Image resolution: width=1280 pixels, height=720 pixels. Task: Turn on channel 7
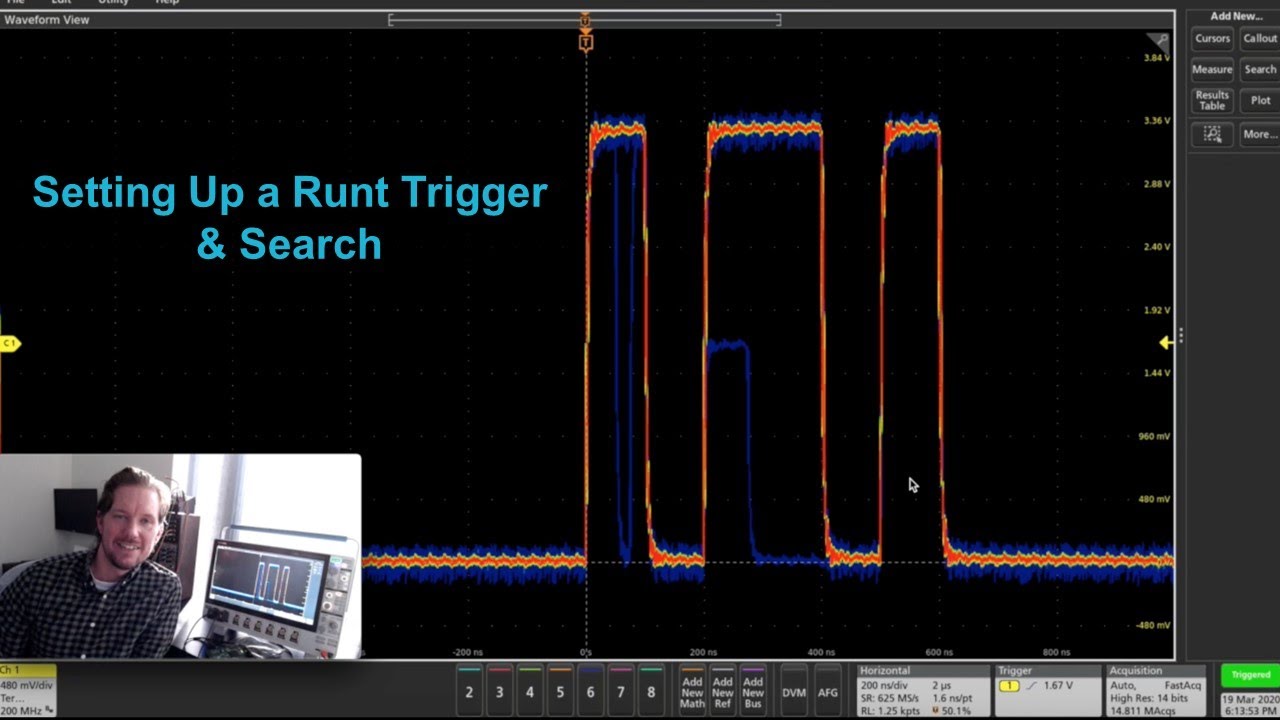click(x=621, y=688)
